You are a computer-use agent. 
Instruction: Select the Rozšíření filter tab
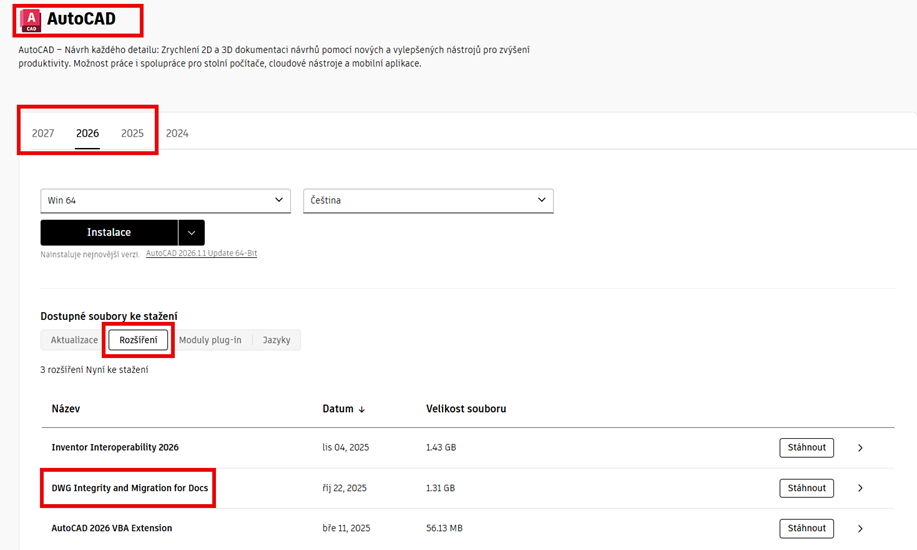[x=138, y=340]
